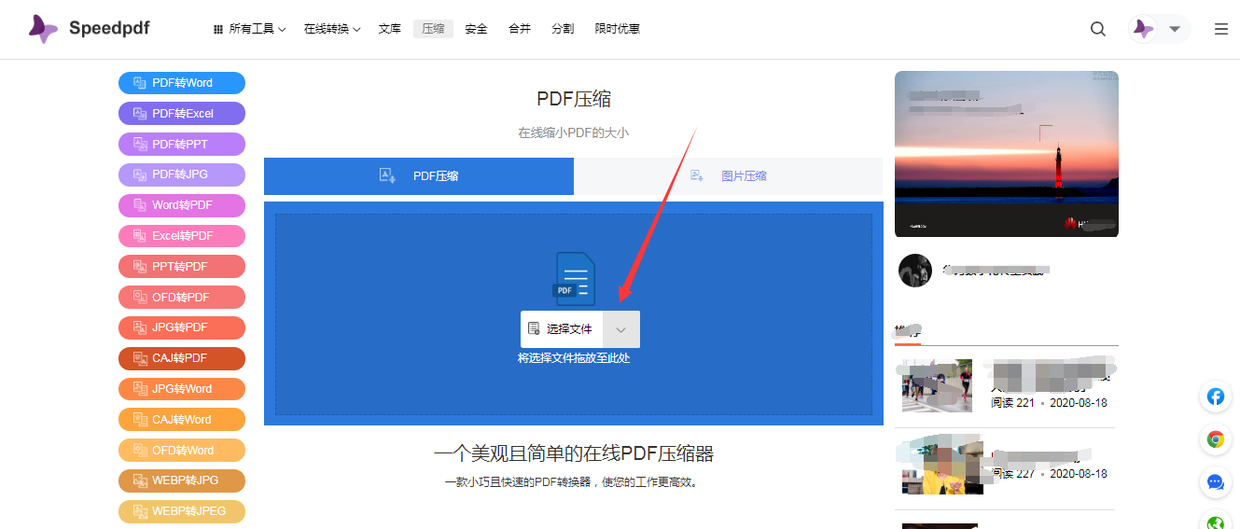Click Excel转PDF sidebar button
1240x529 pixels.
(182, 236)
